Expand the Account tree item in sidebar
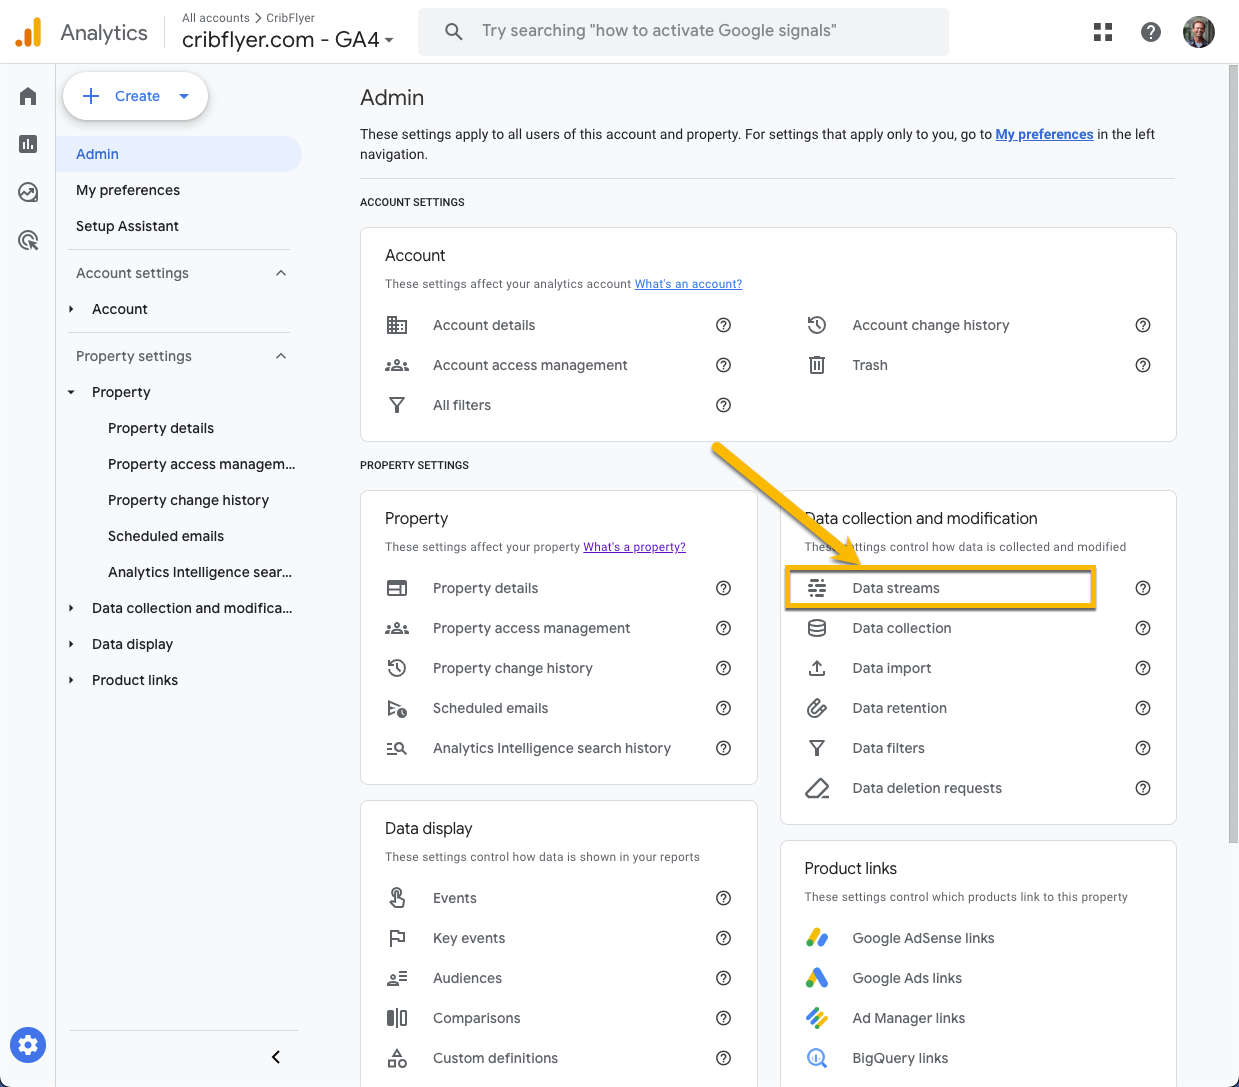The height and width of the screenshot is (1087, 1239). coord(71,309)
